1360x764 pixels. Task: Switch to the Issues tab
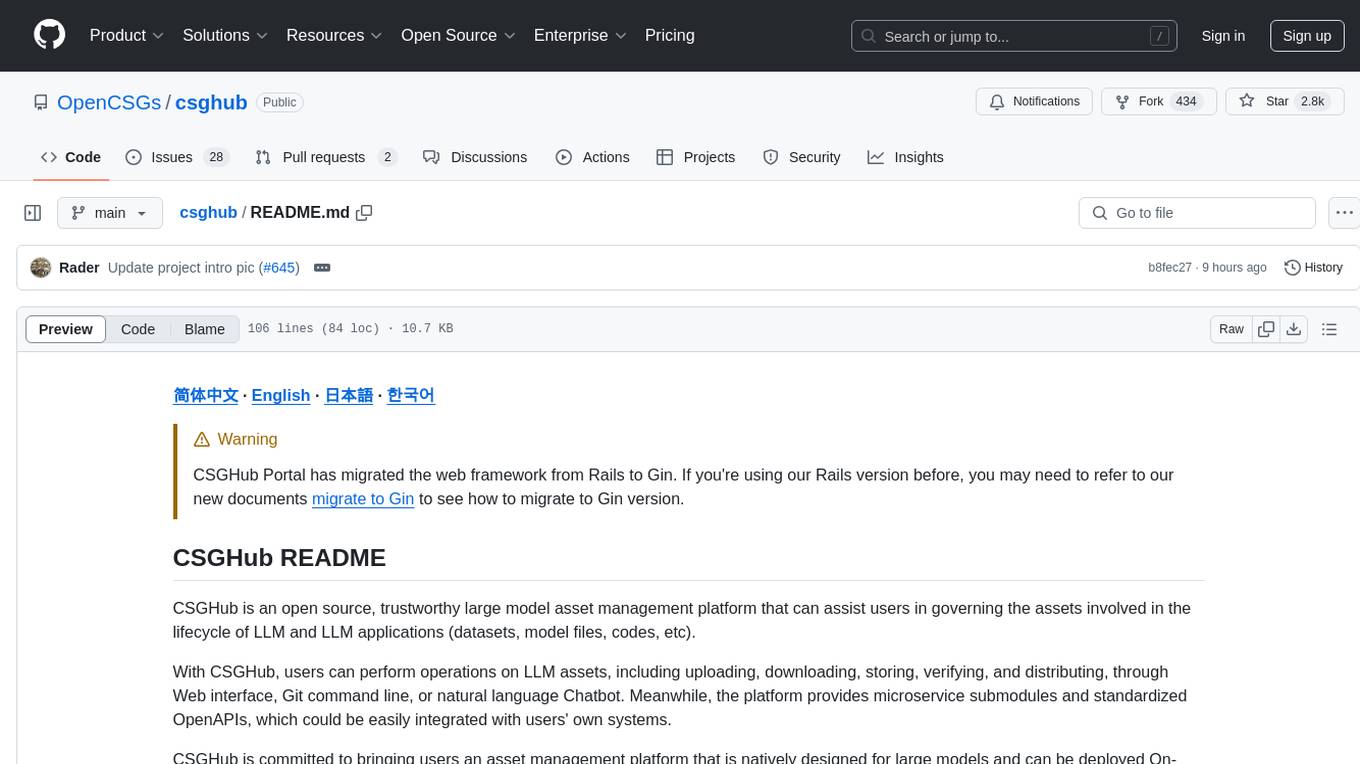(x=177, y=157)
